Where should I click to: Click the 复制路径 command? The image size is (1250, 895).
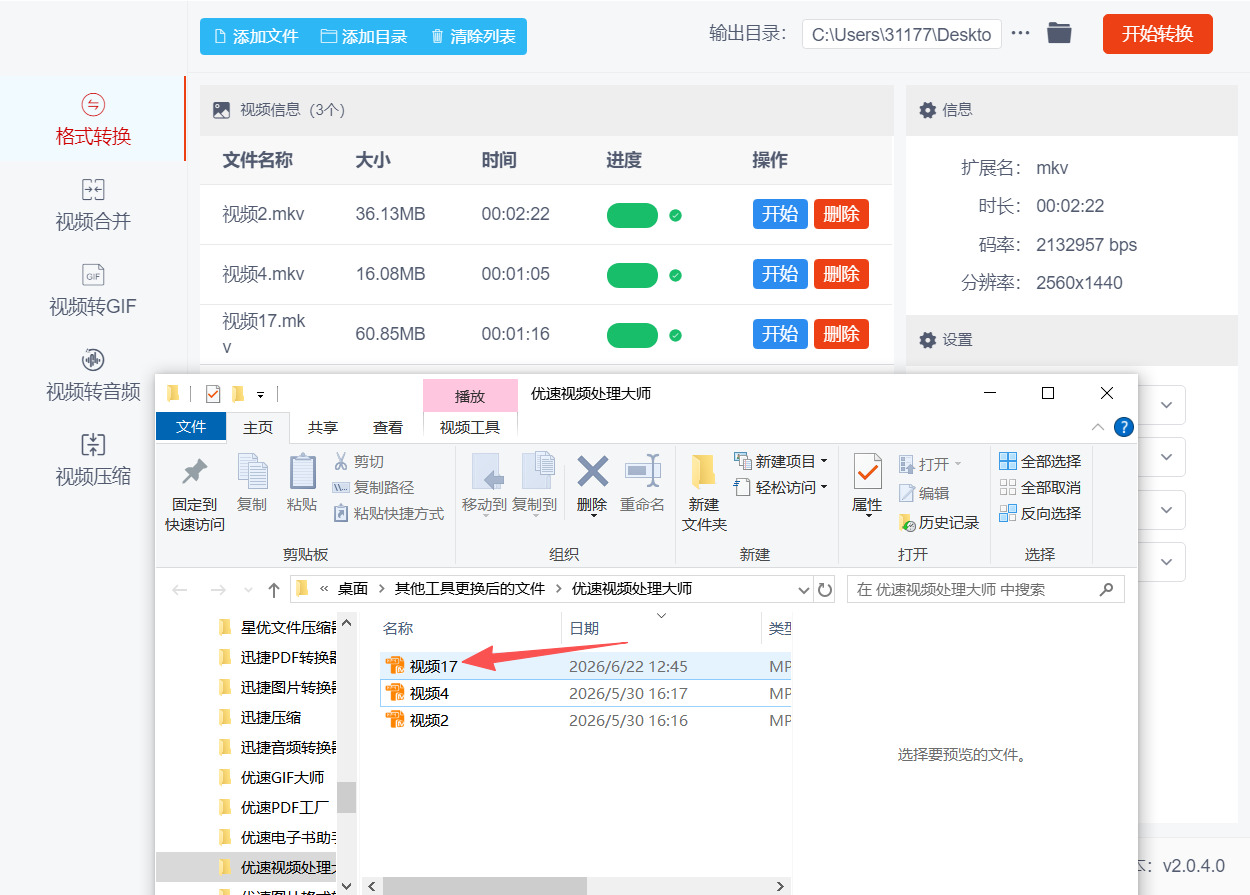373,488
